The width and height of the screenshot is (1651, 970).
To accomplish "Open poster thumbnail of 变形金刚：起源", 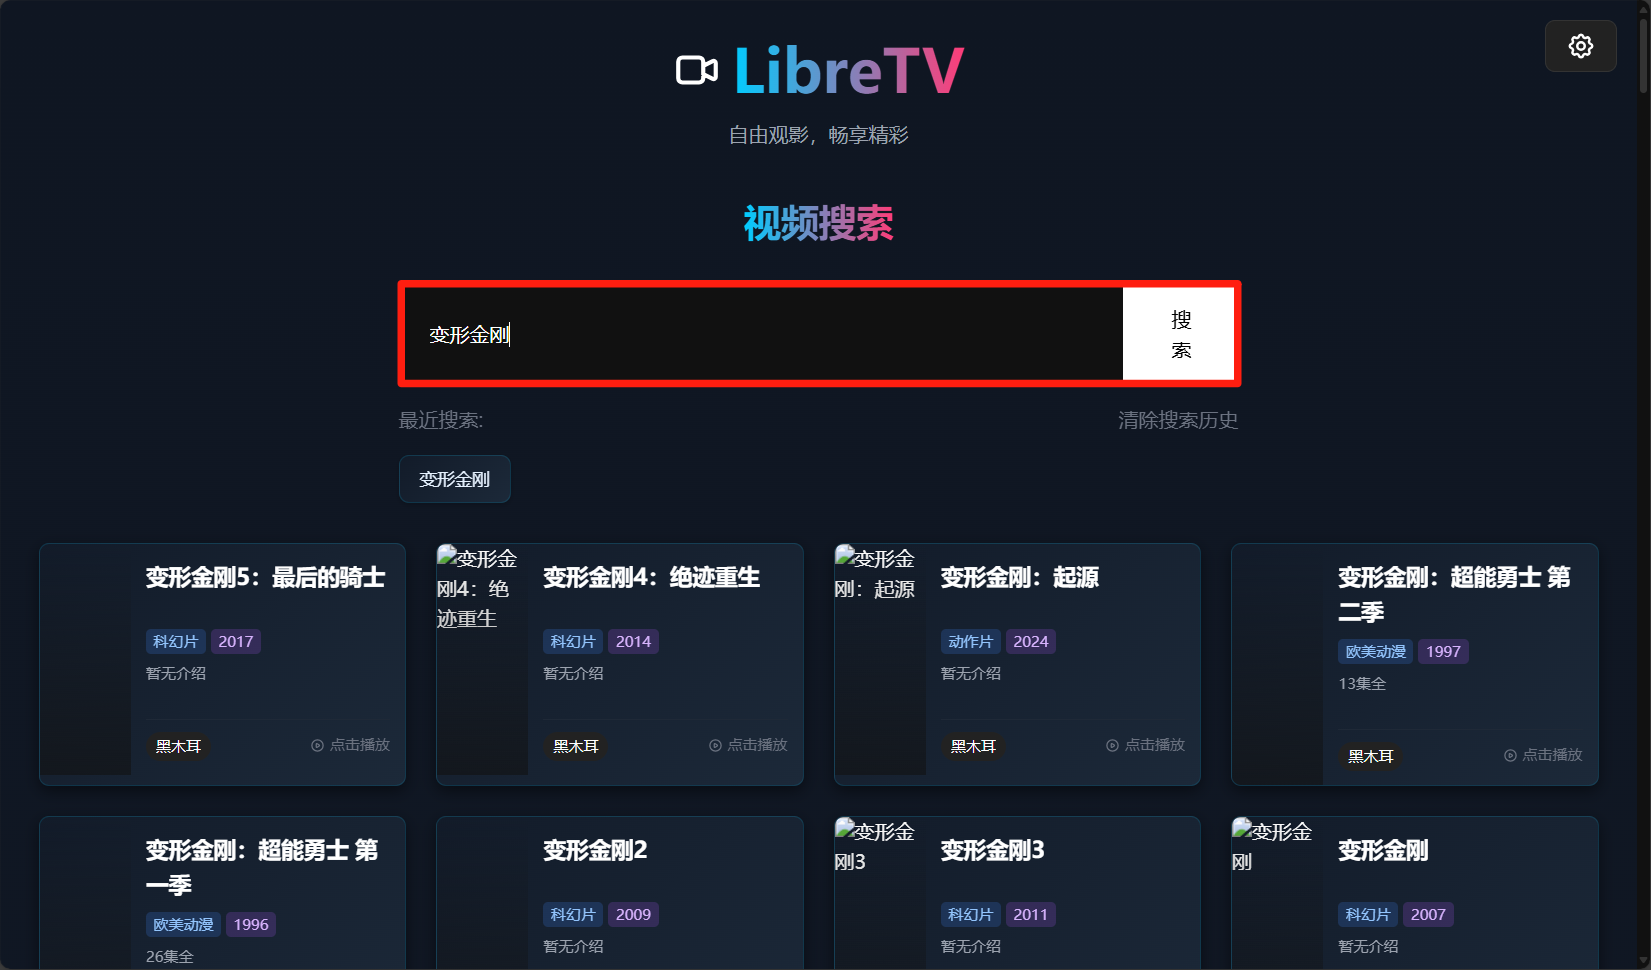I will click(880, 660).
